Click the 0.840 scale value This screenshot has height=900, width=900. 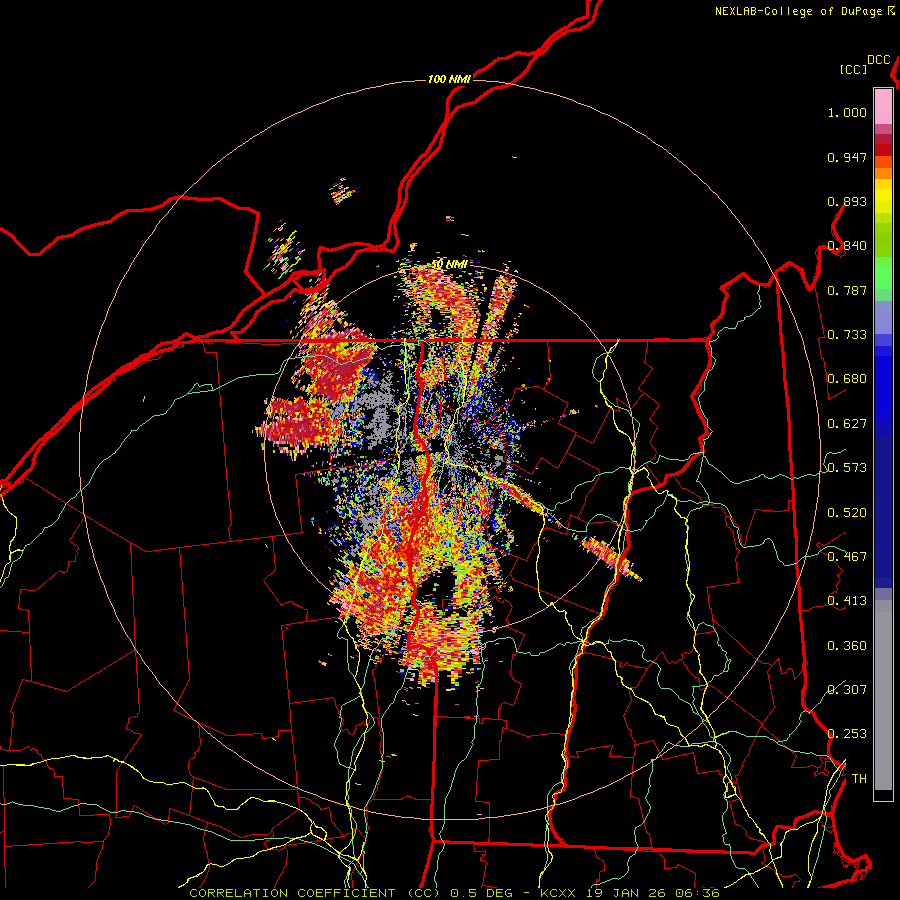pos(847,246)
